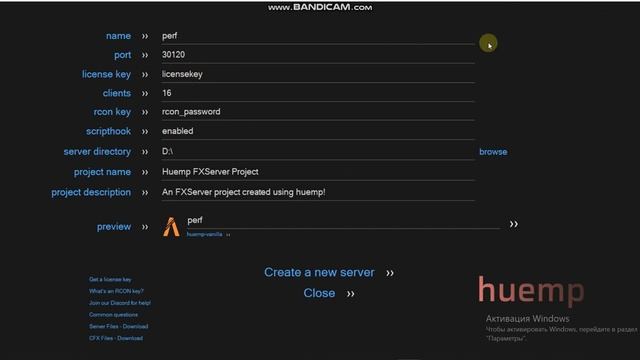Open the Common questions link
Image resolution: width=640 pixels, height=360 pixels.
[113, 315]
